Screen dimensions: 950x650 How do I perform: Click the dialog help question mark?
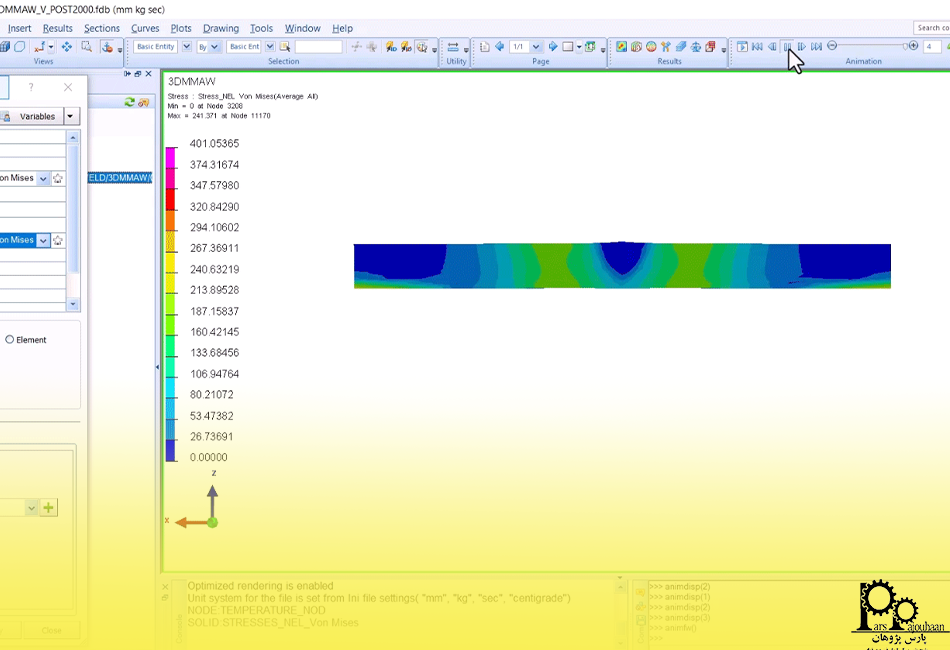[31, 88]
